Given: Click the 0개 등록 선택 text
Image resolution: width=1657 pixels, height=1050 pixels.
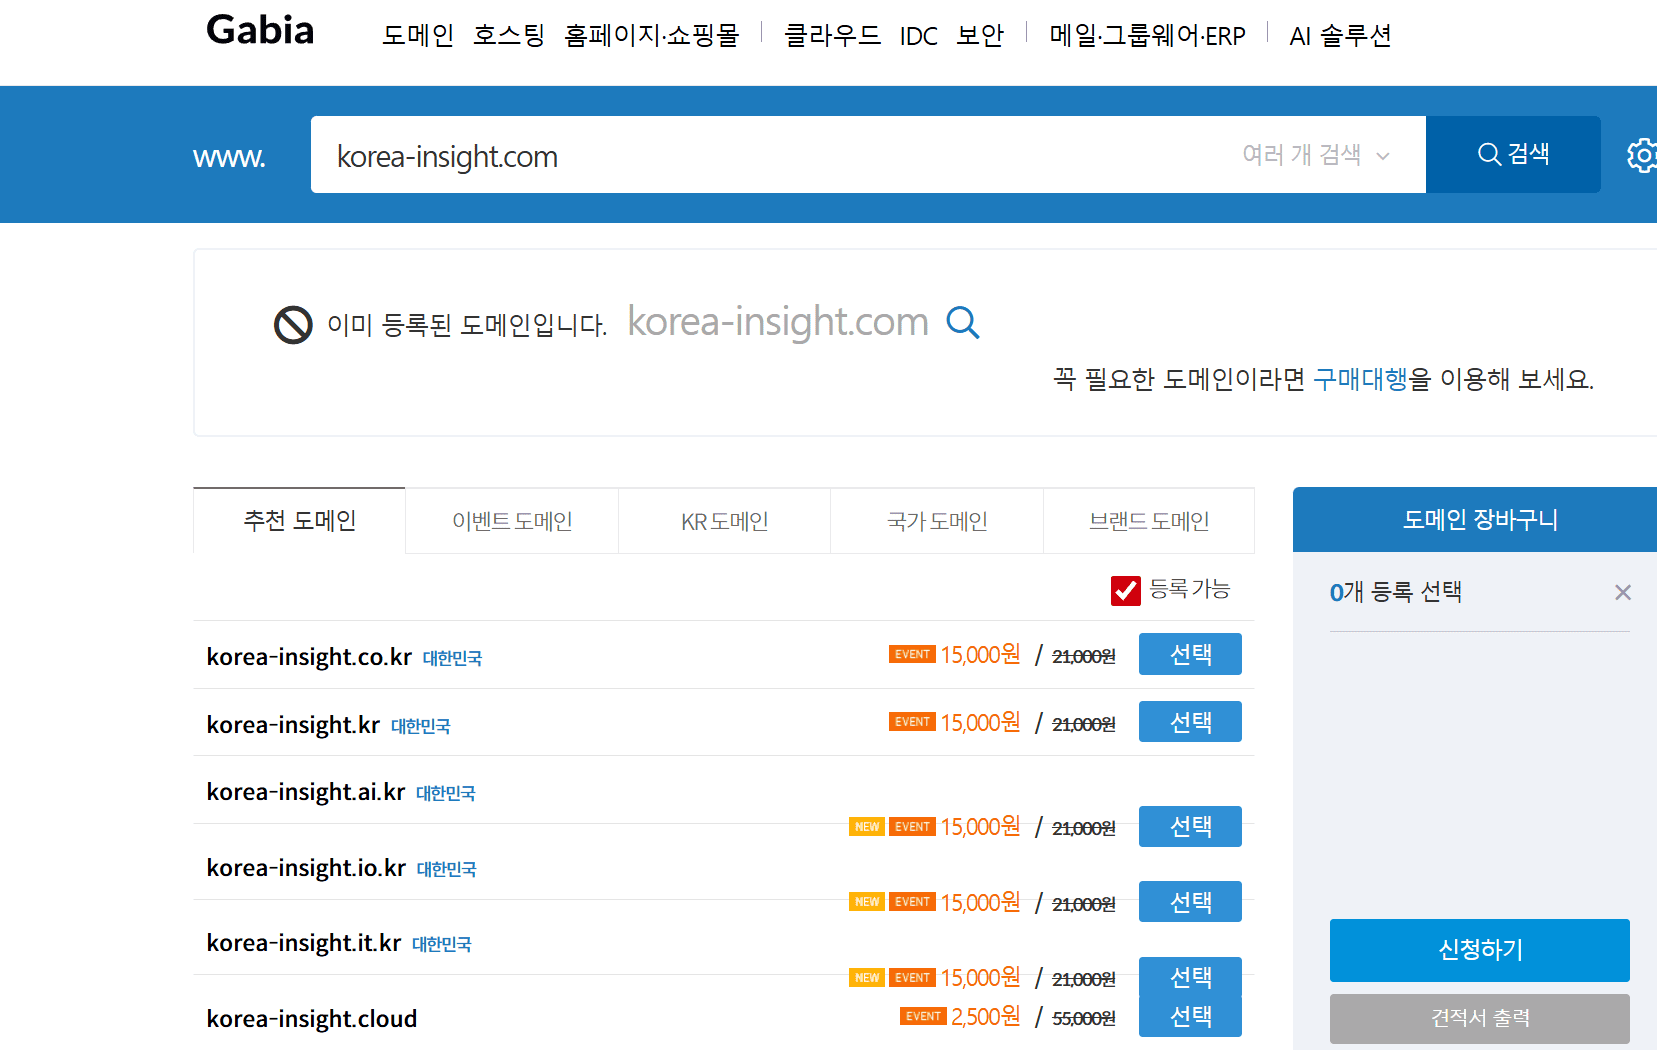Looking at the screenshot, I should [1396, 592].
